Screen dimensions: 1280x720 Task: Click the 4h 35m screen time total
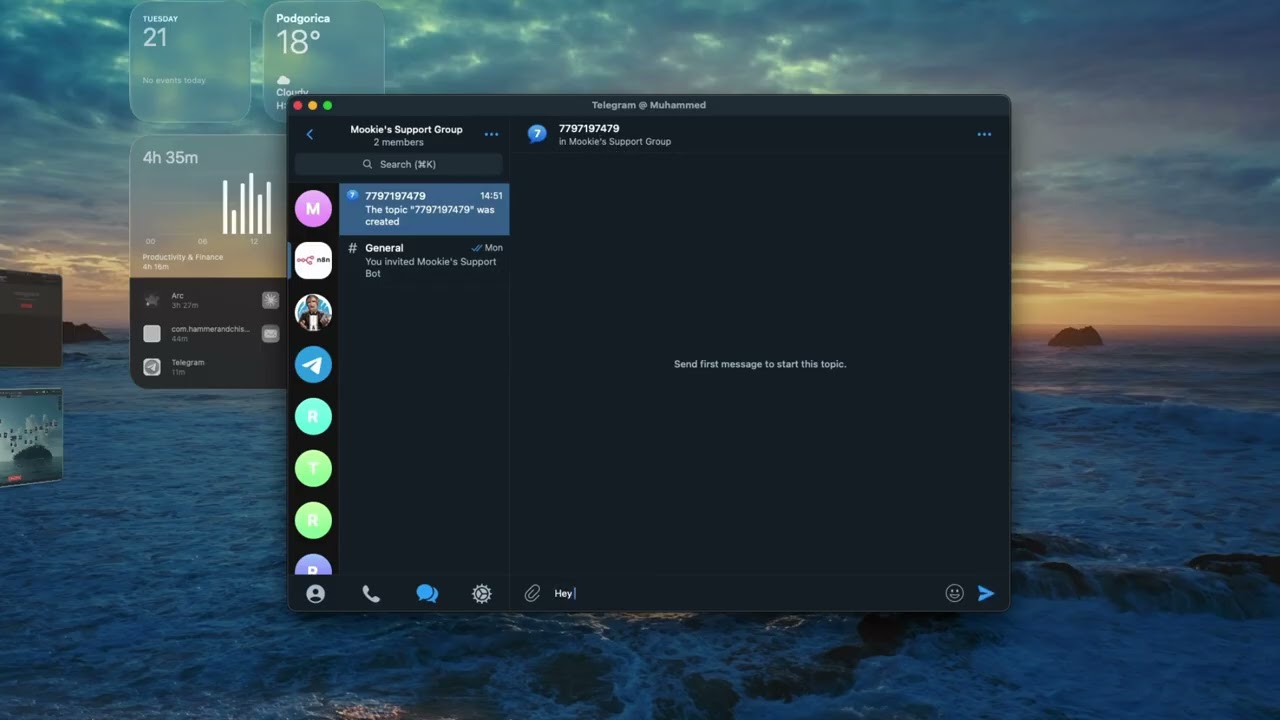click(x=170, y=158)
